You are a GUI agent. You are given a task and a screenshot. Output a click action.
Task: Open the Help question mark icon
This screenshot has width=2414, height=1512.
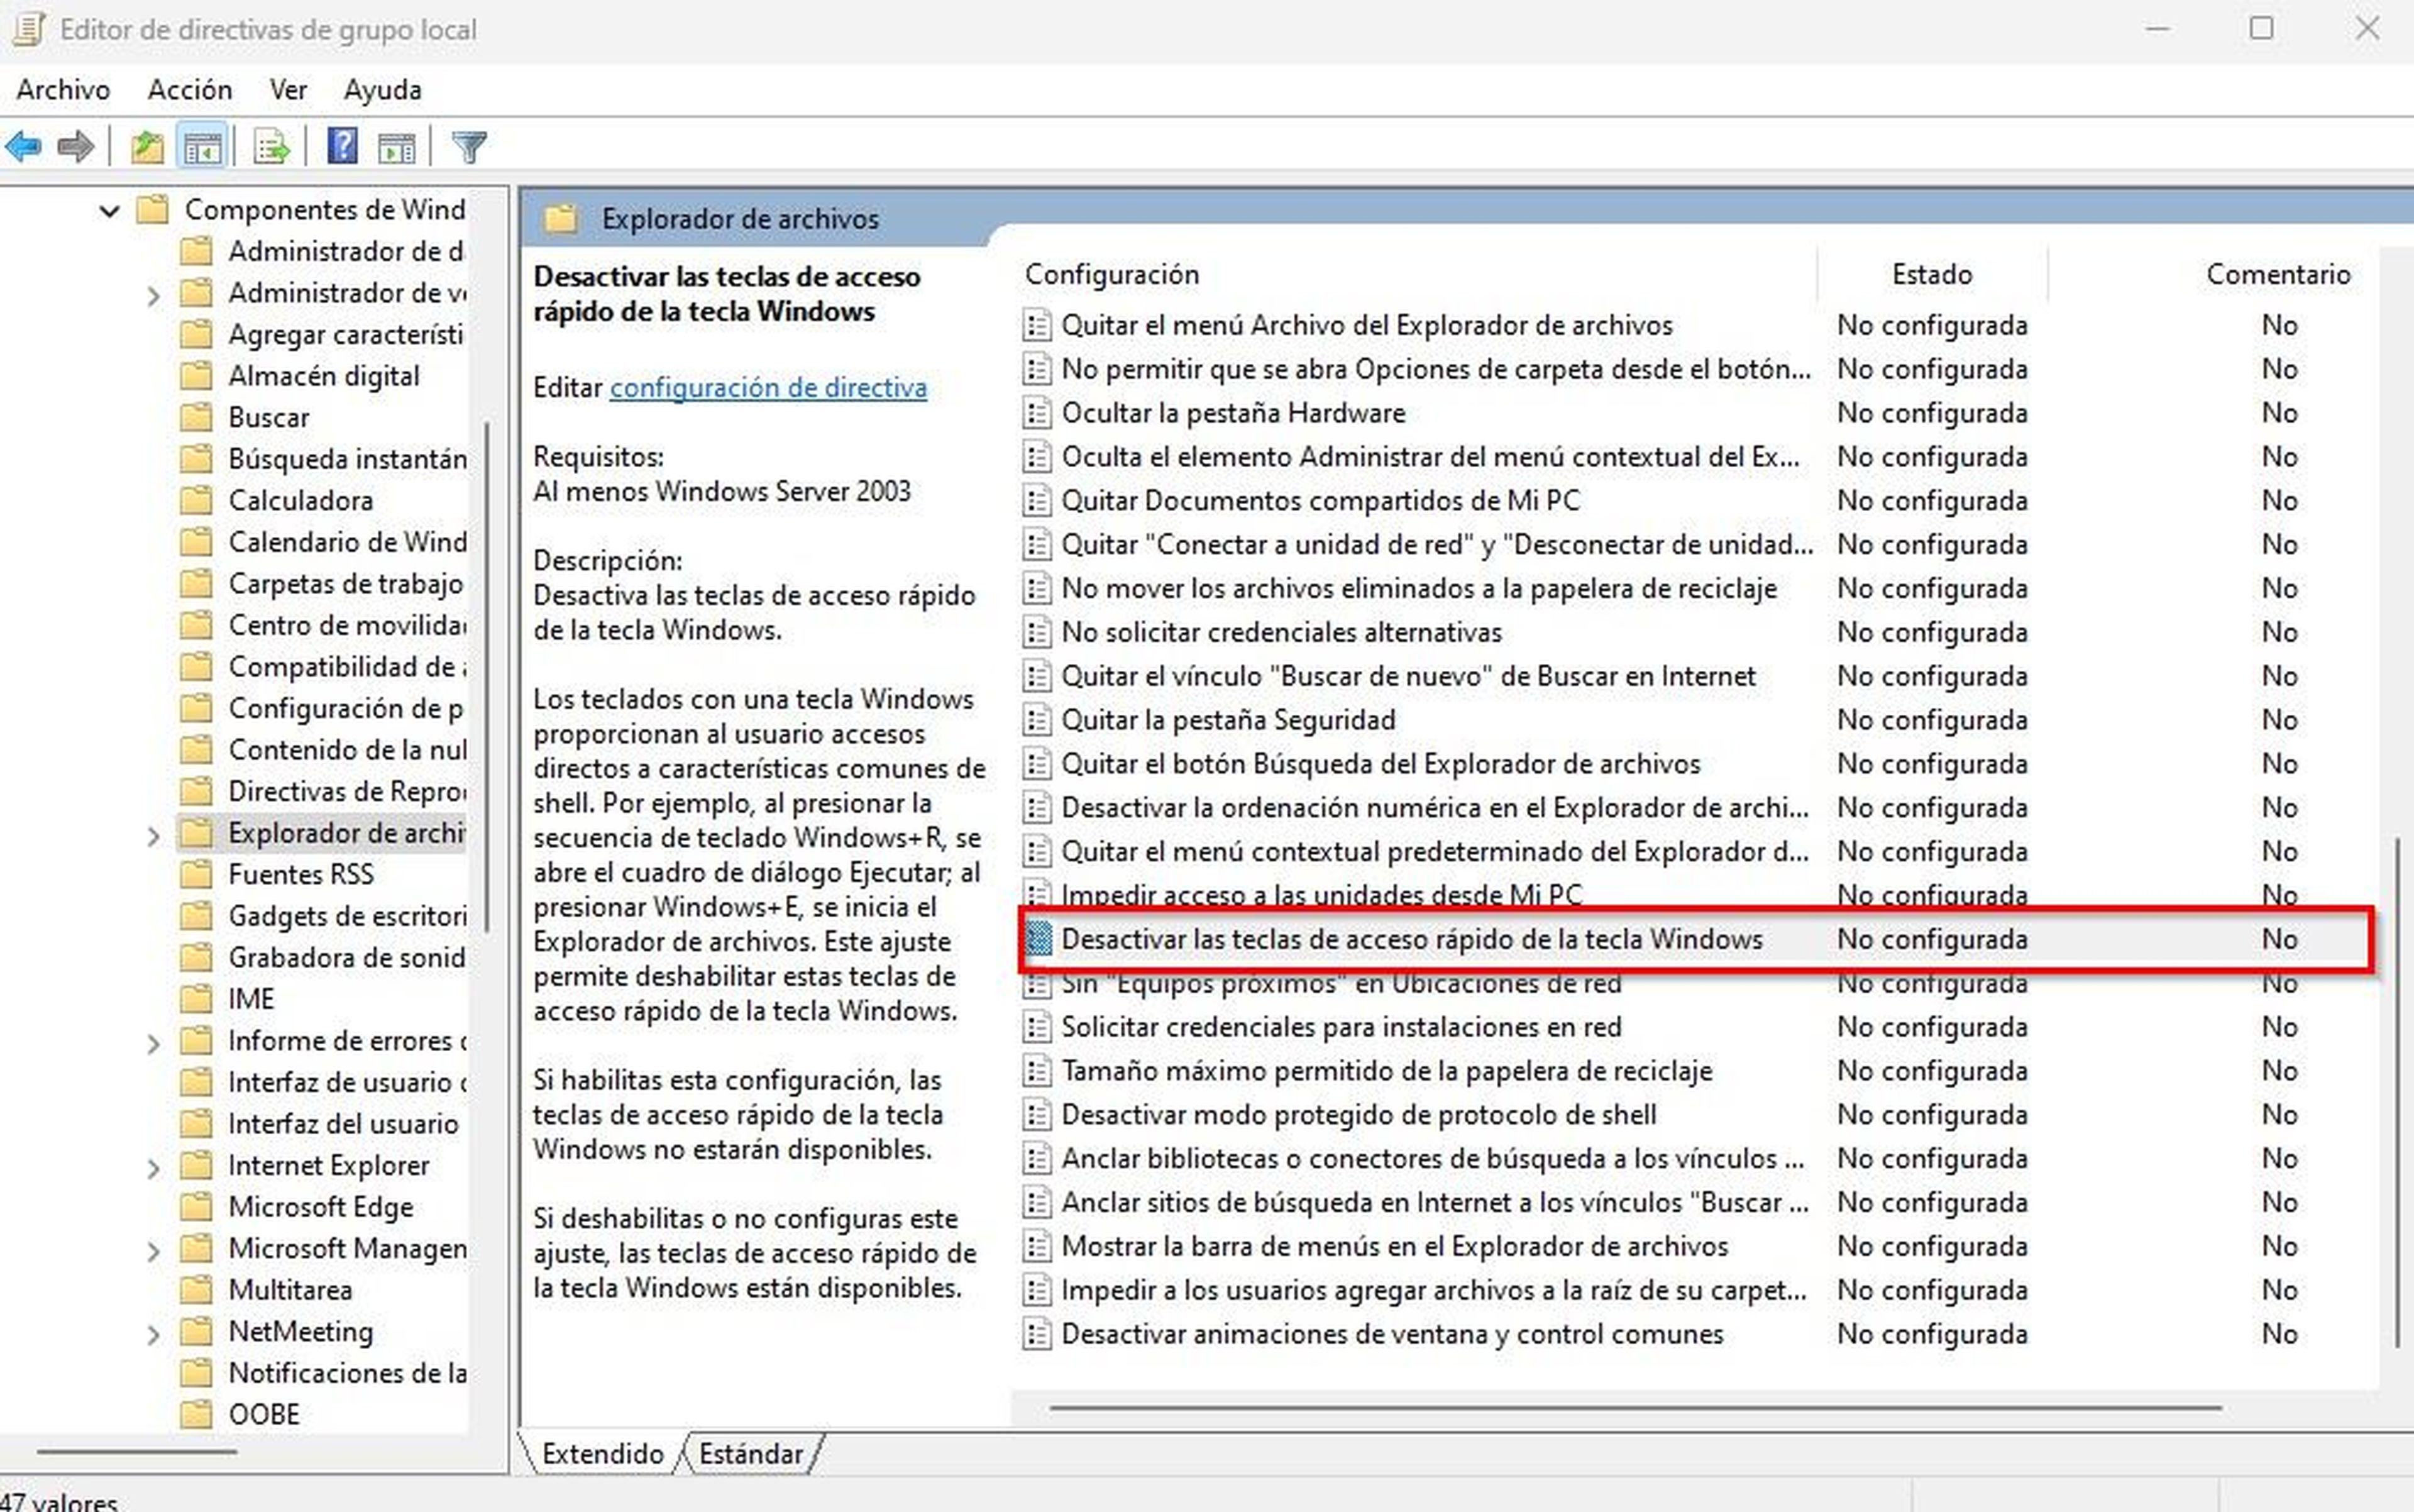coord(343,147)
